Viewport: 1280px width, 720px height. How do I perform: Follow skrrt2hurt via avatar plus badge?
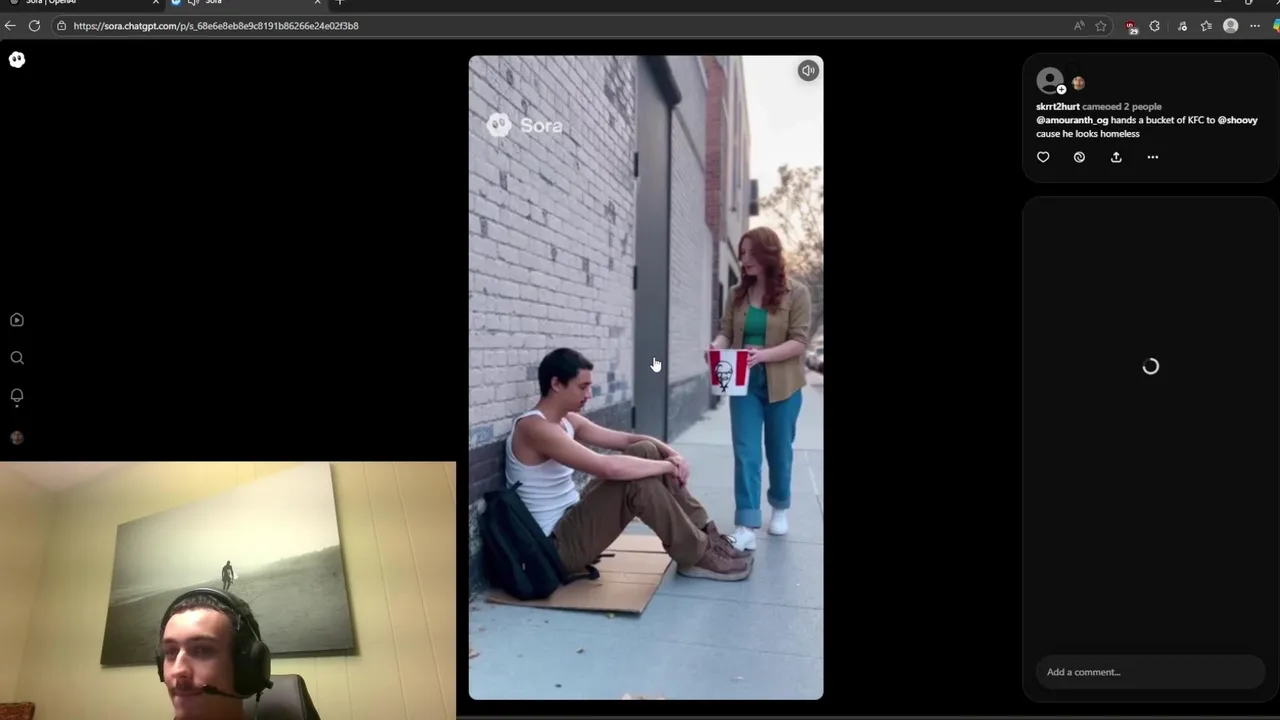tap(1061, 90)
